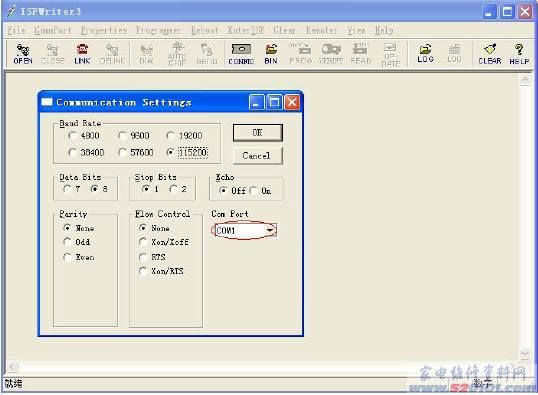Close the Communication Settings dialog with X

click(292, 102)
